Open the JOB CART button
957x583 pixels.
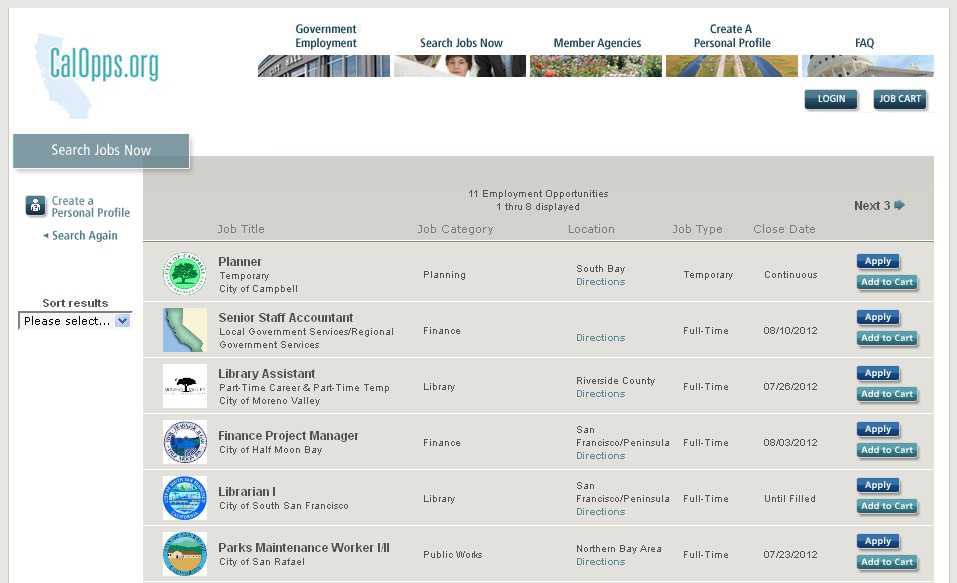tap(900, 99)
